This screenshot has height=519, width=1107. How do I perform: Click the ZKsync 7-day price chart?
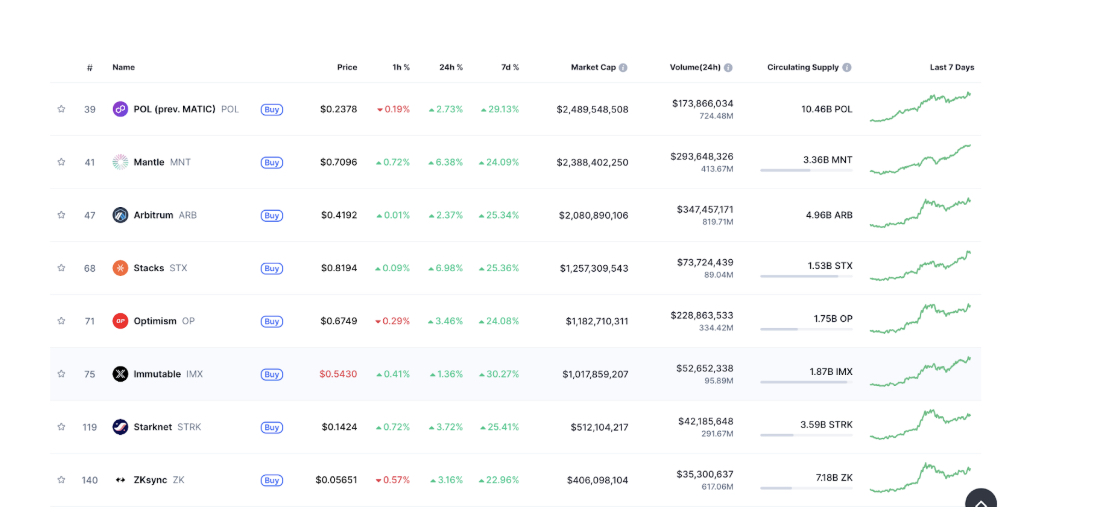(921, 477)
